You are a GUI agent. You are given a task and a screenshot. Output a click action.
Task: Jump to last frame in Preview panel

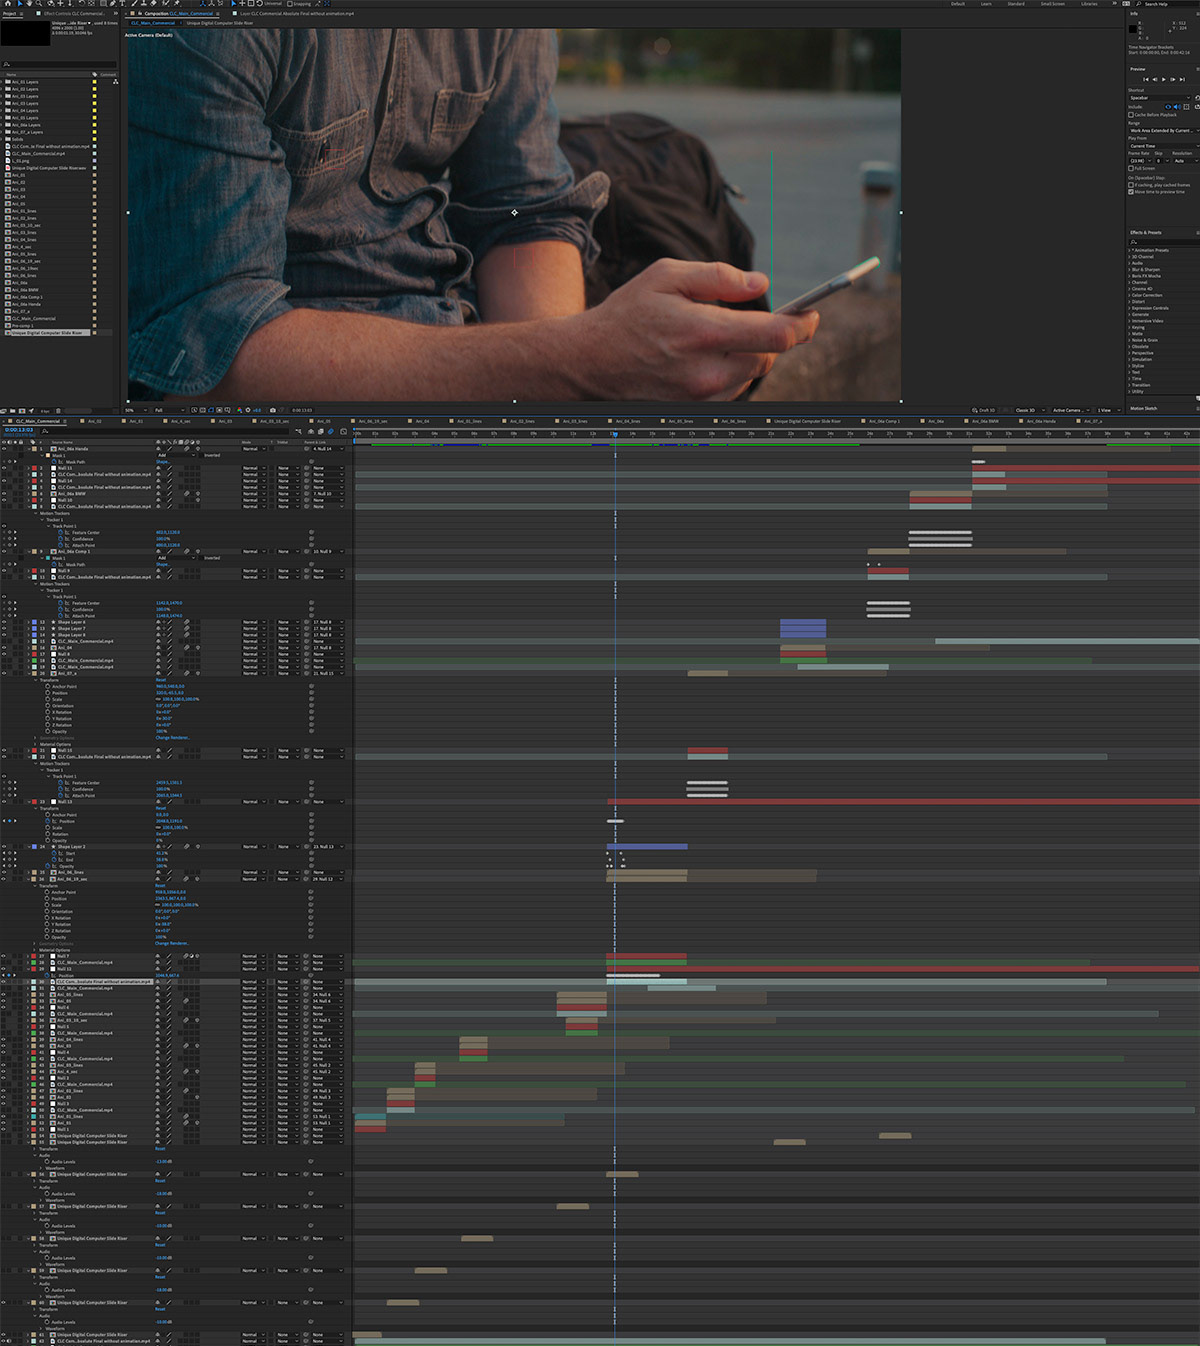pos(1182,79)
